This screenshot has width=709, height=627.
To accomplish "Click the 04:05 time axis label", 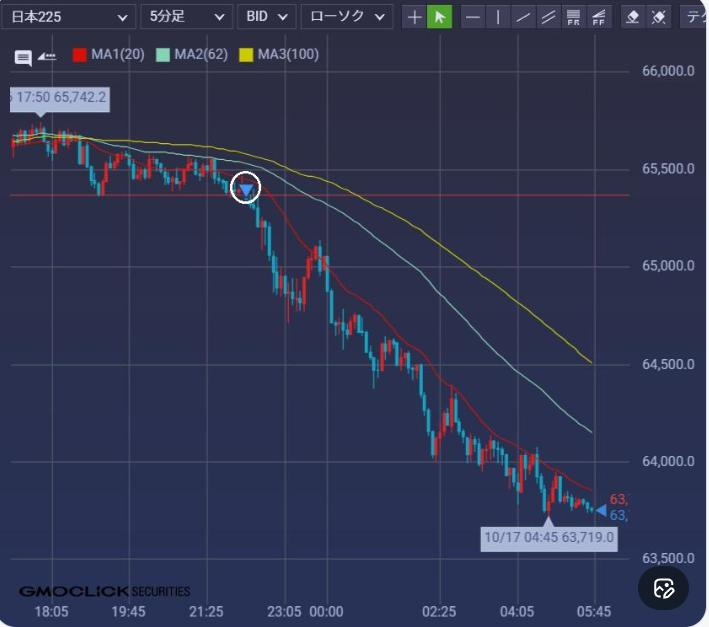I will 517,612.
